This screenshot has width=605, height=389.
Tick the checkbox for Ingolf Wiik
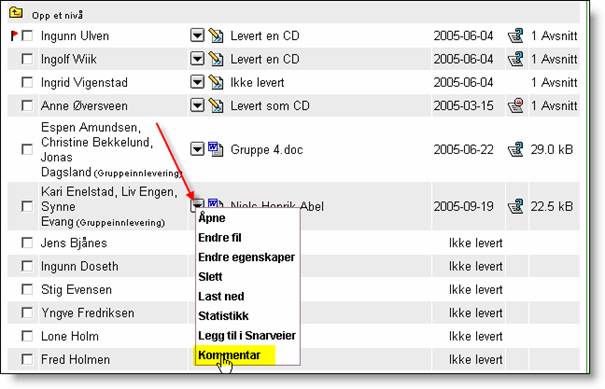[27, 59]
